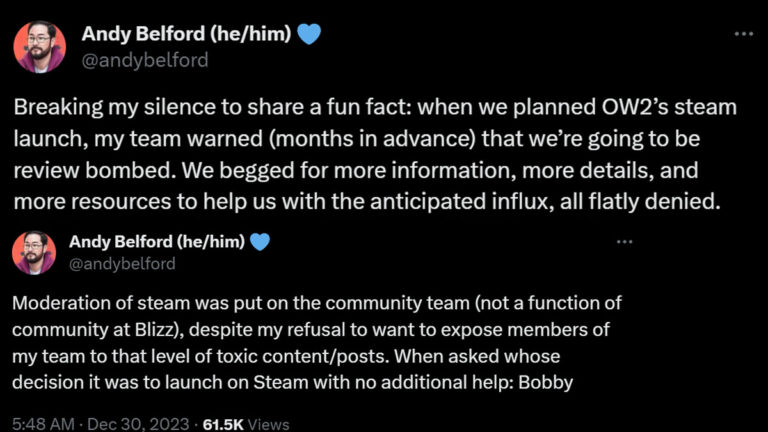Click the '61.5K' view count number

223,423
